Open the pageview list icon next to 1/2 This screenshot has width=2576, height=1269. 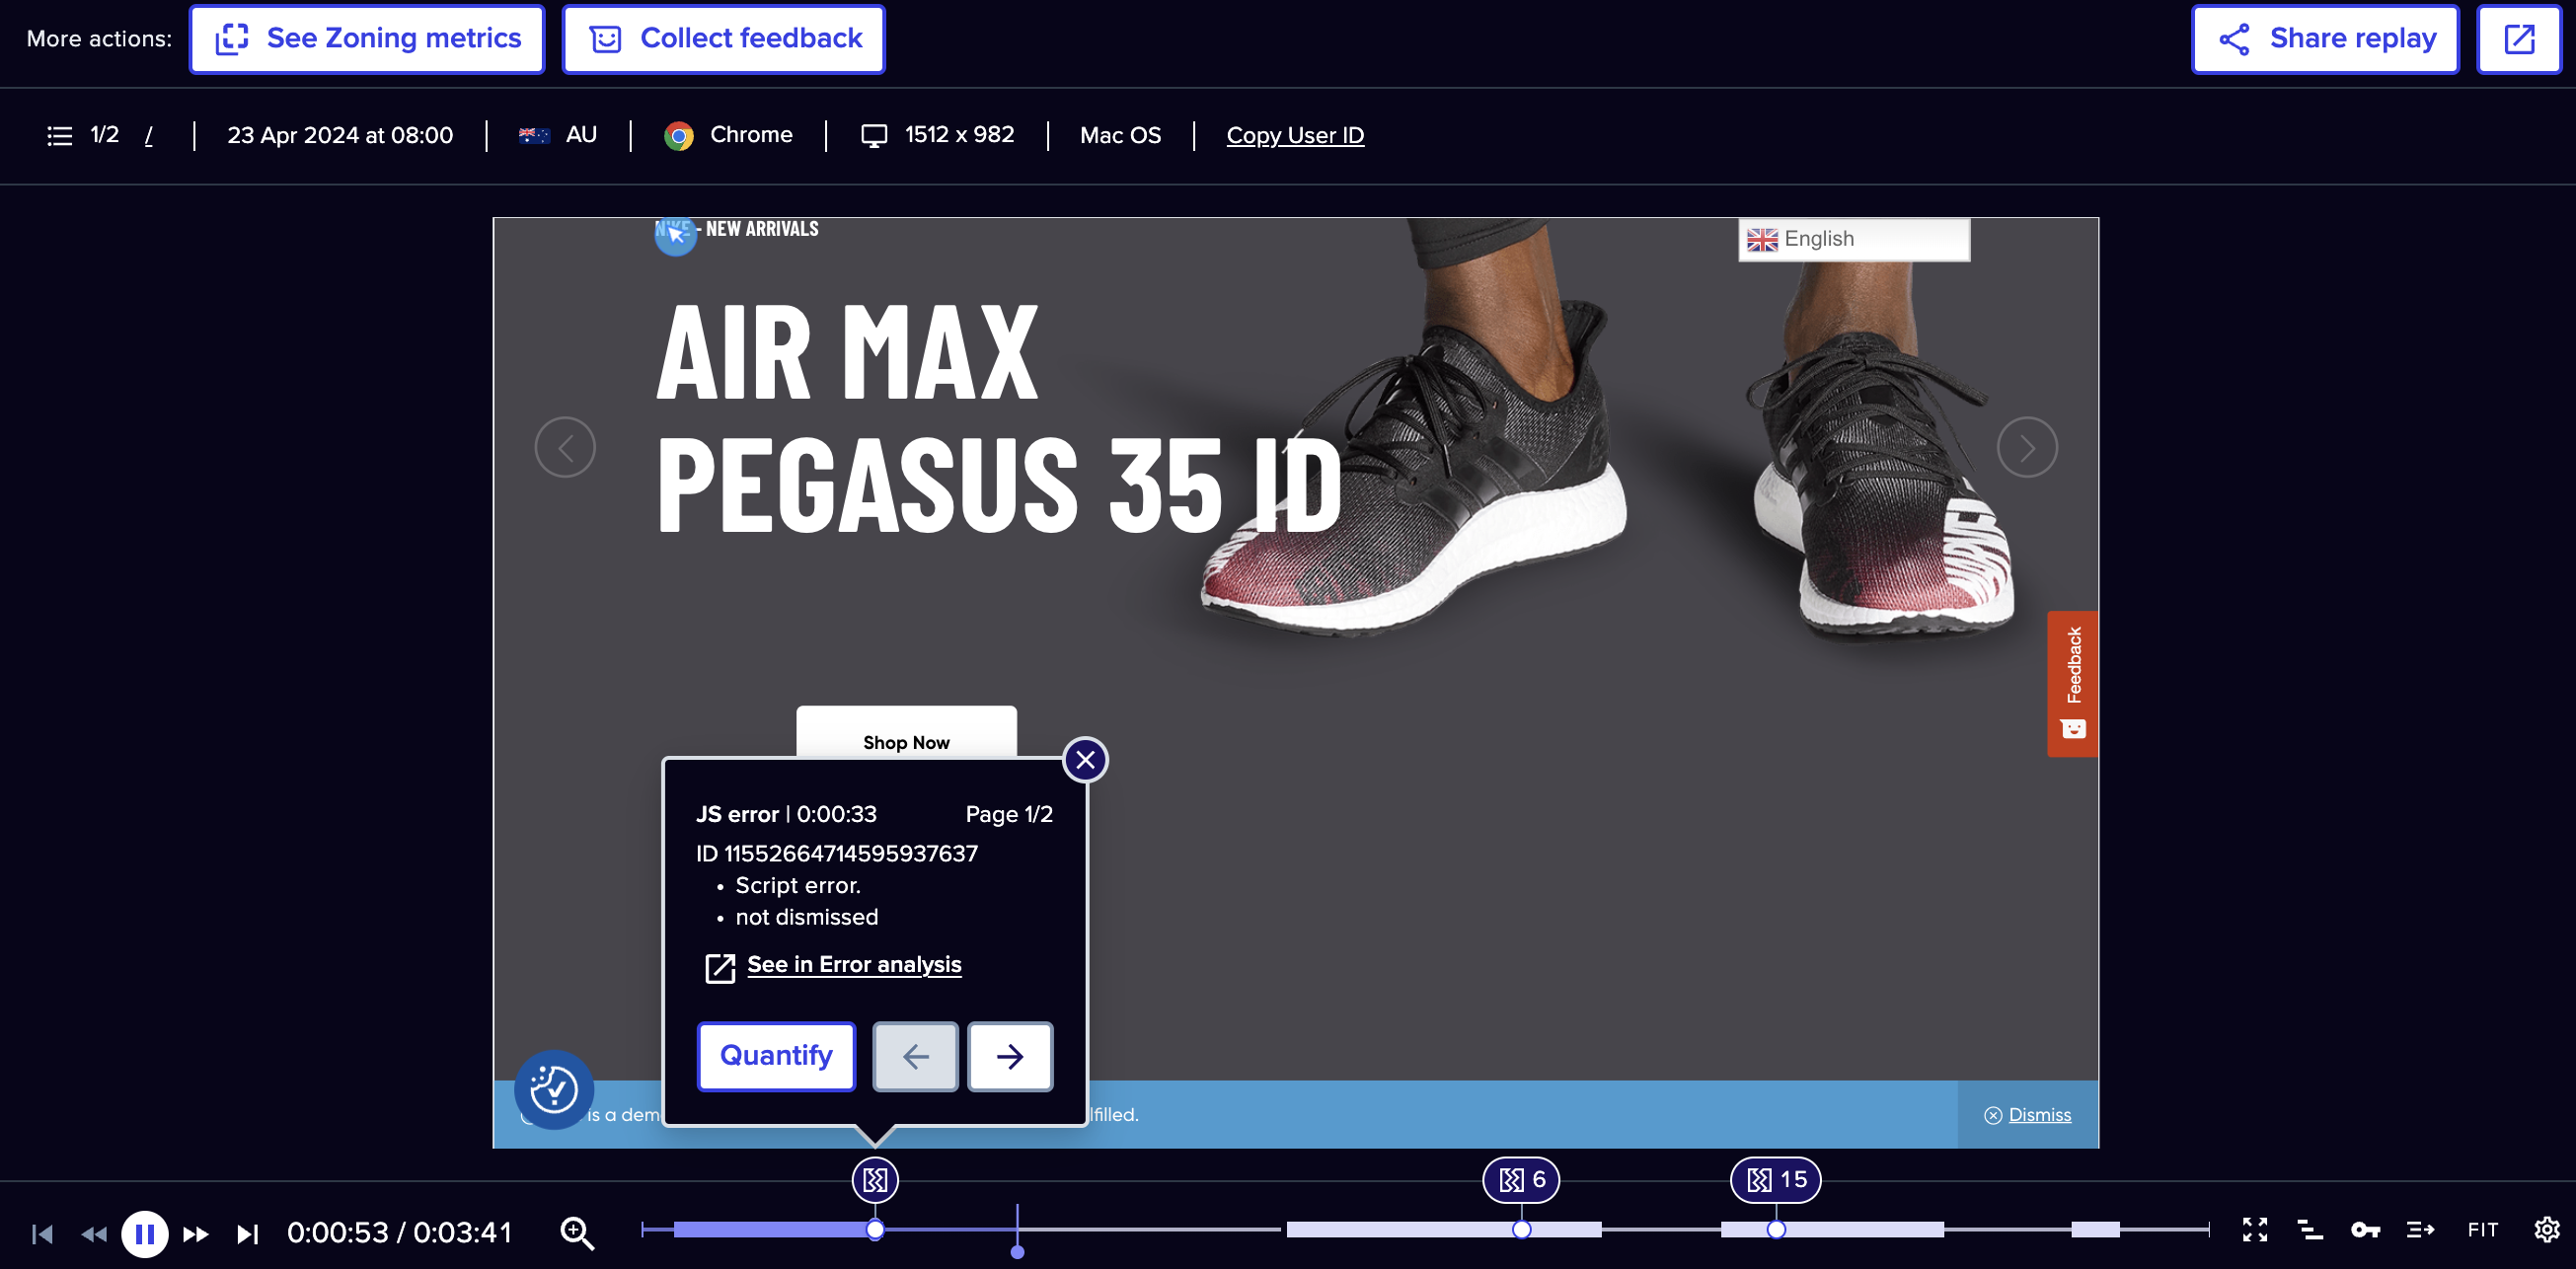point(59,135)
